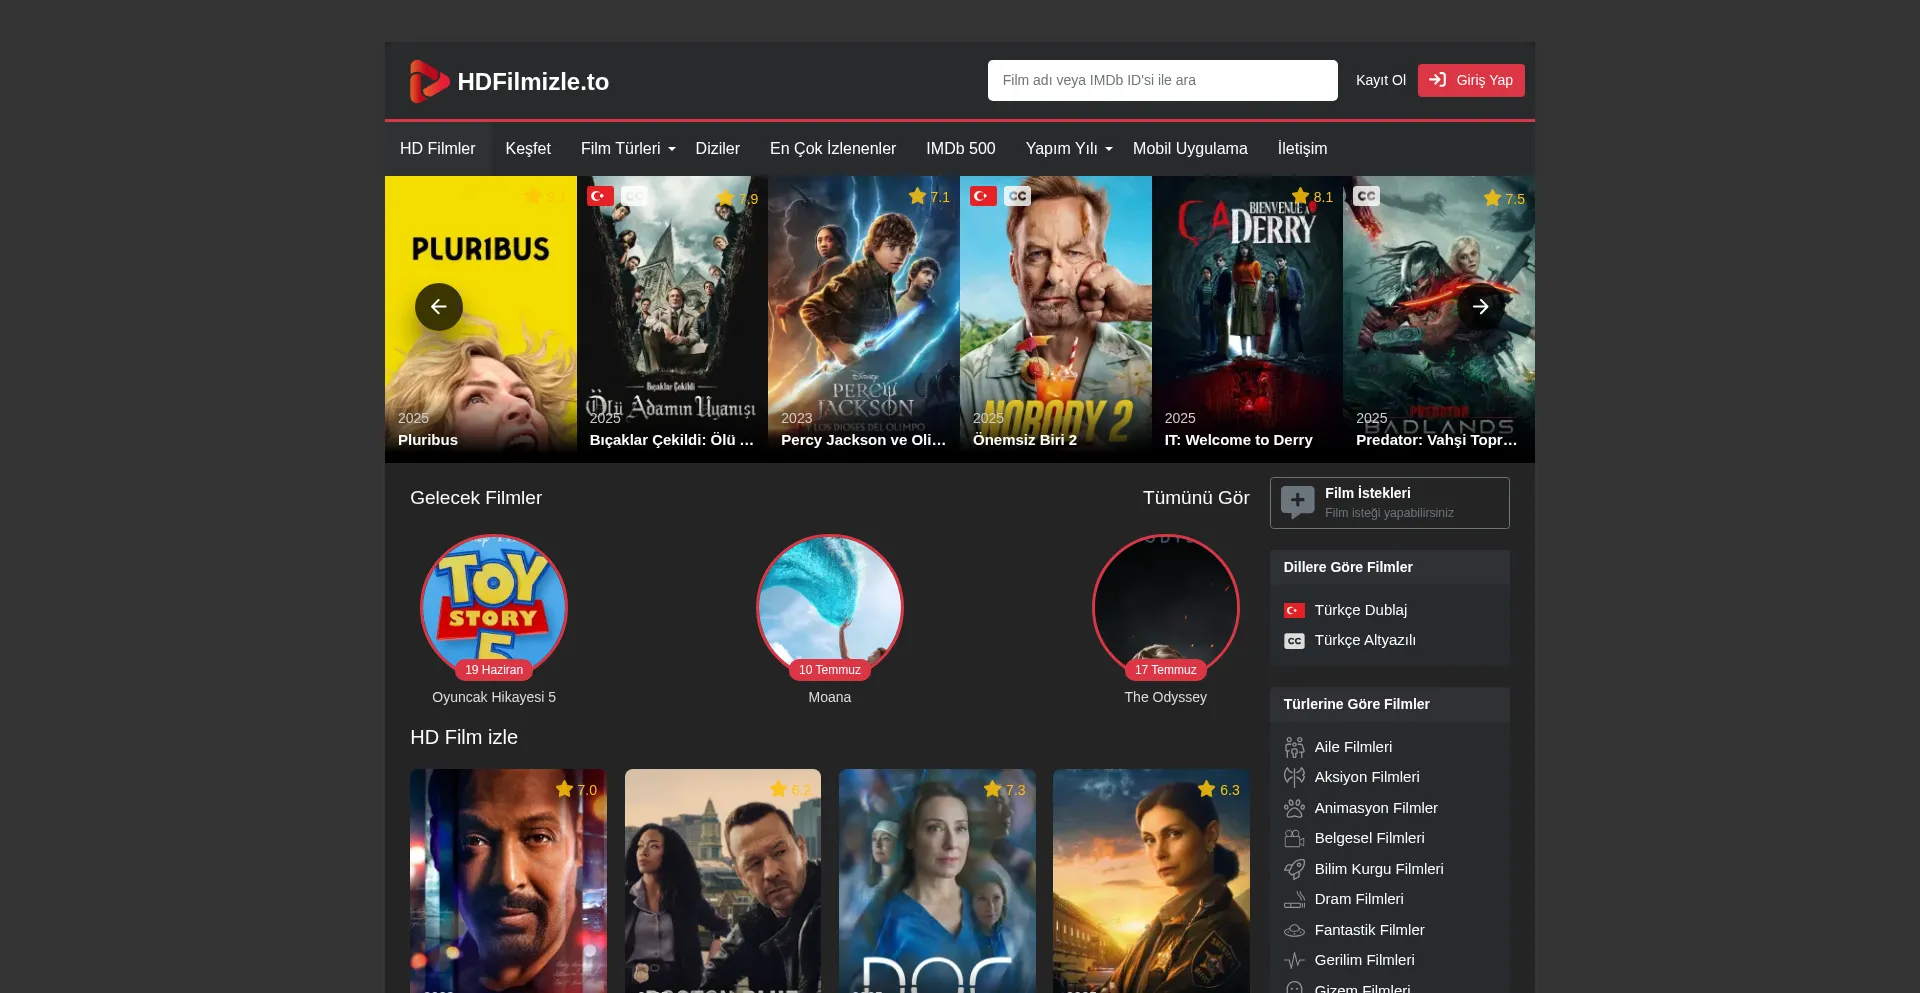This screenshot has width=1920, height=993.
Task: Open the Yapım Yılı dropdown
Action: tap(1069, 149)
